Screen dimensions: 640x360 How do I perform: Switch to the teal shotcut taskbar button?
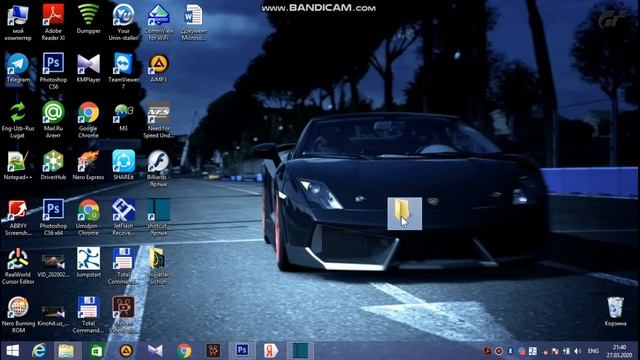click(x=300, y=351)
